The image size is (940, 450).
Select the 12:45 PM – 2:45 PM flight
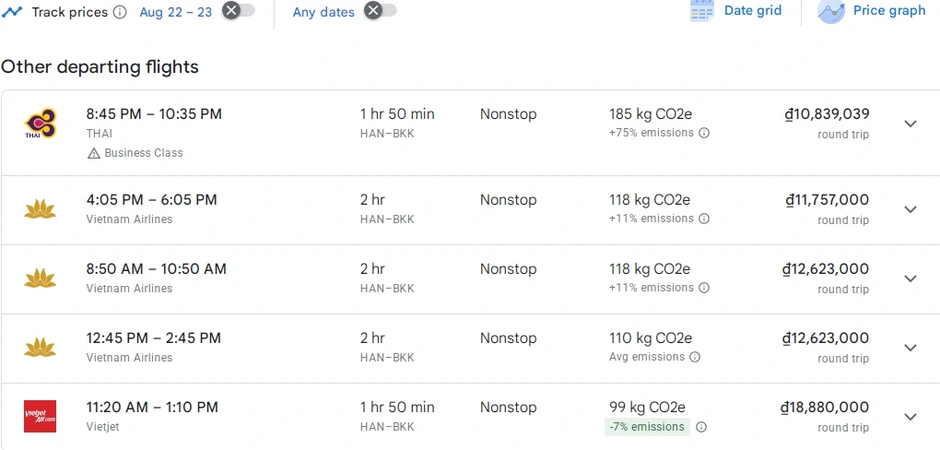point(470,348)
